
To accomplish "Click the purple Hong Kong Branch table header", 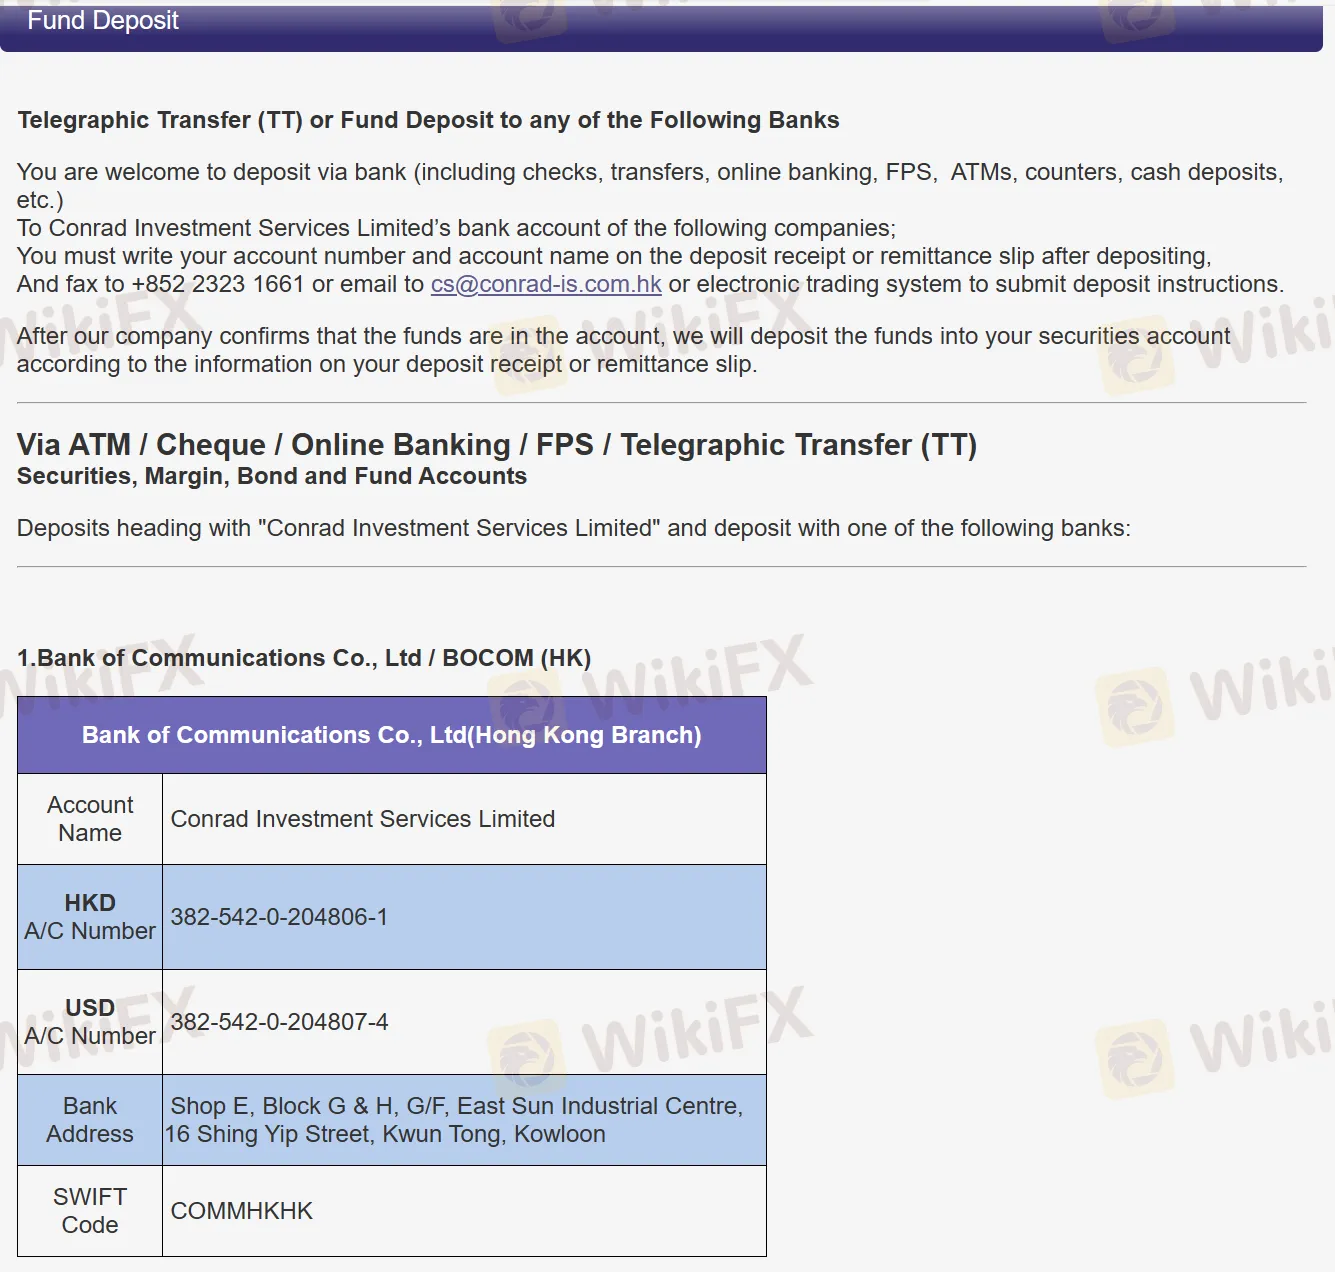I will (x=392, y=735).
